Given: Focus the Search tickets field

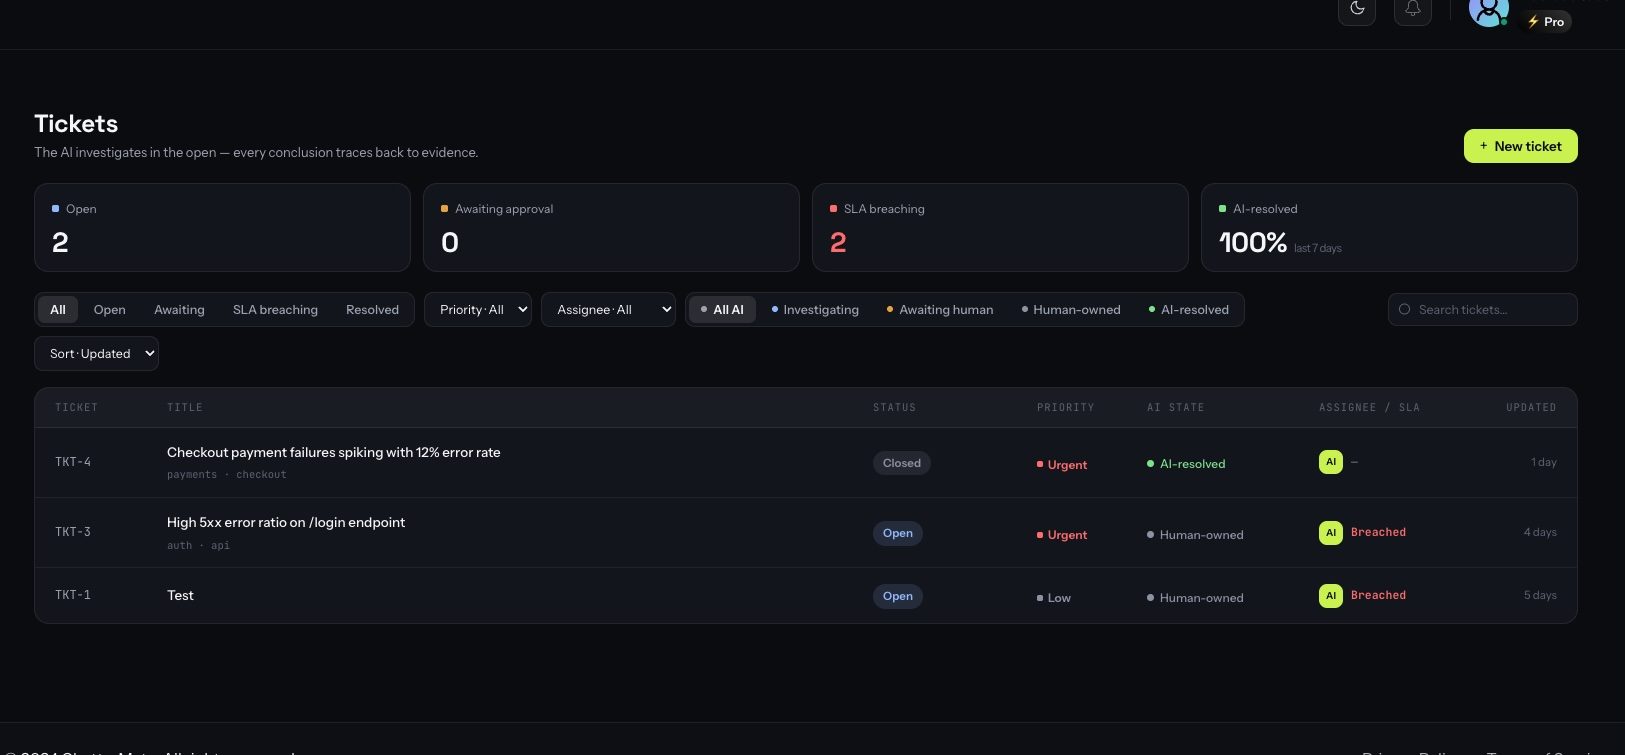Looking at the screenshot, I should 1482,310.
